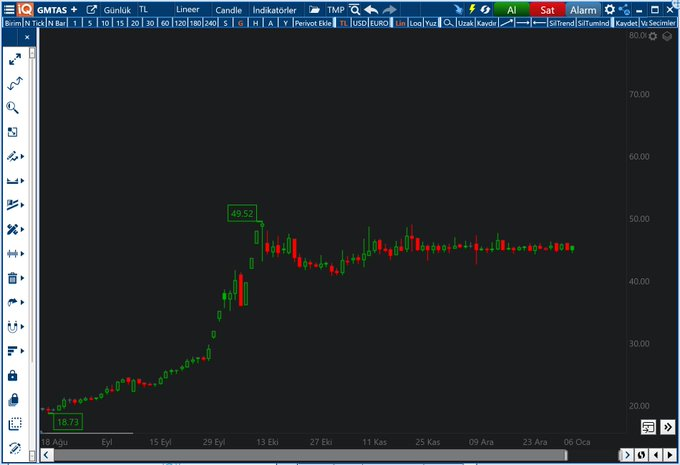Select the dashed rectangle selection tool
The image size is (680, 465).
(15, 424)
